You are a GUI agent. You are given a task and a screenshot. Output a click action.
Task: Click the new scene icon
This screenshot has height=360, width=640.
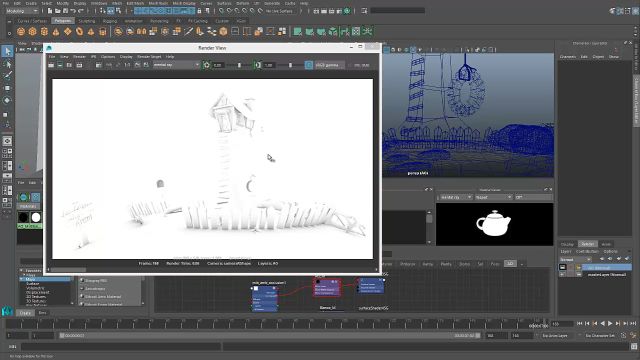49,11
